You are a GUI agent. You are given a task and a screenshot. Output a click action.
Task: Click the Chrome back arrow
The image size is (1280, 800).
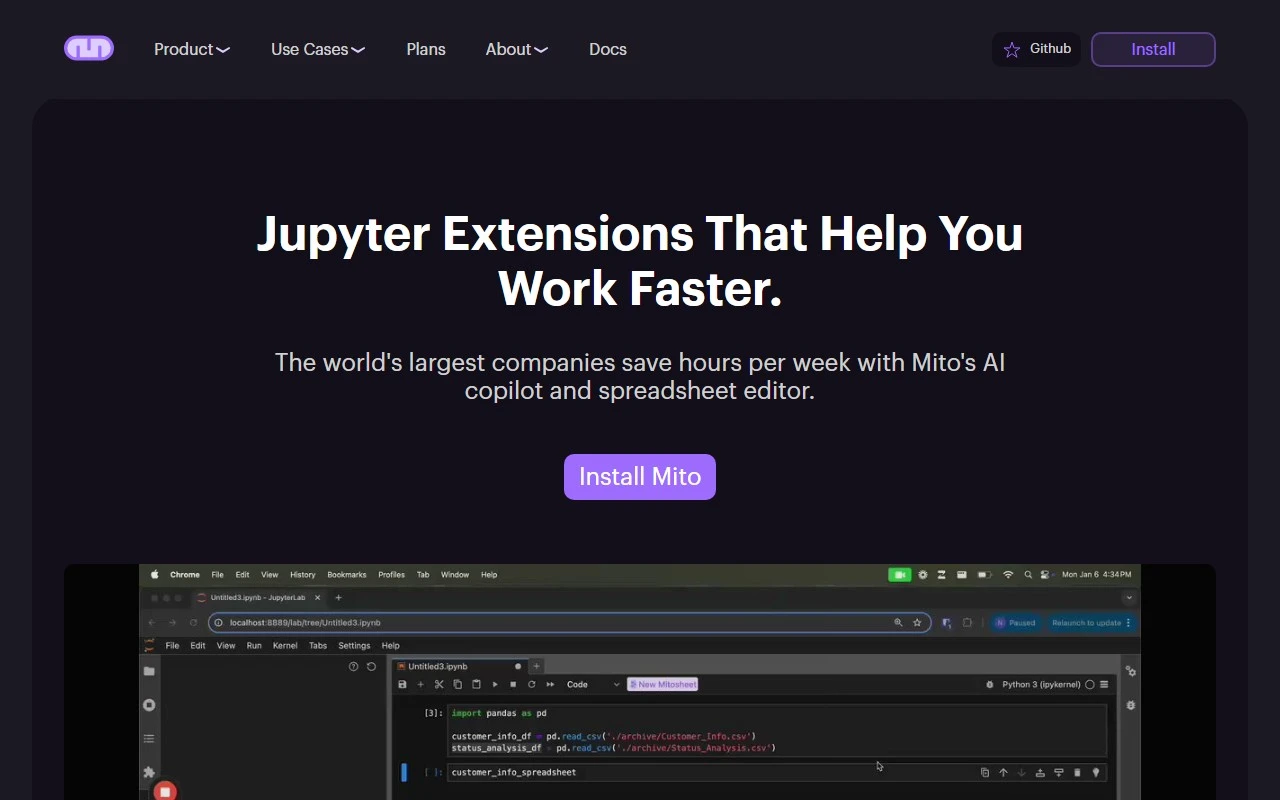[152, 622]
